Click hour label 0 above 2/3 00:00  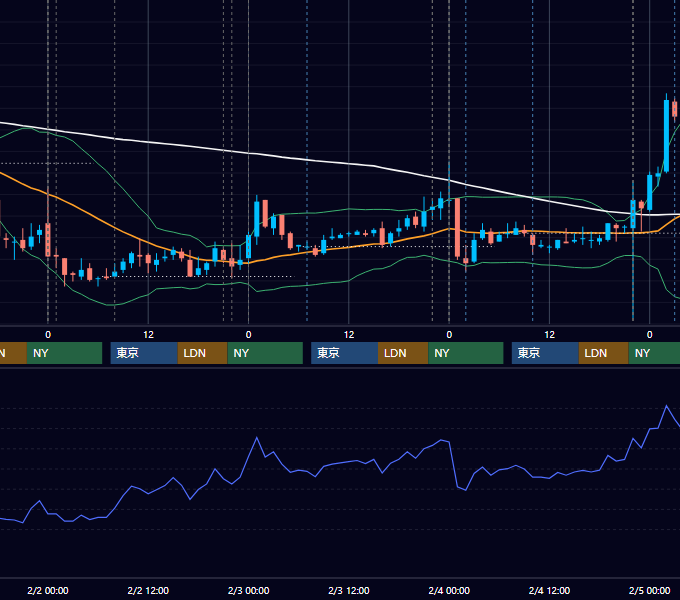(248, 335)
